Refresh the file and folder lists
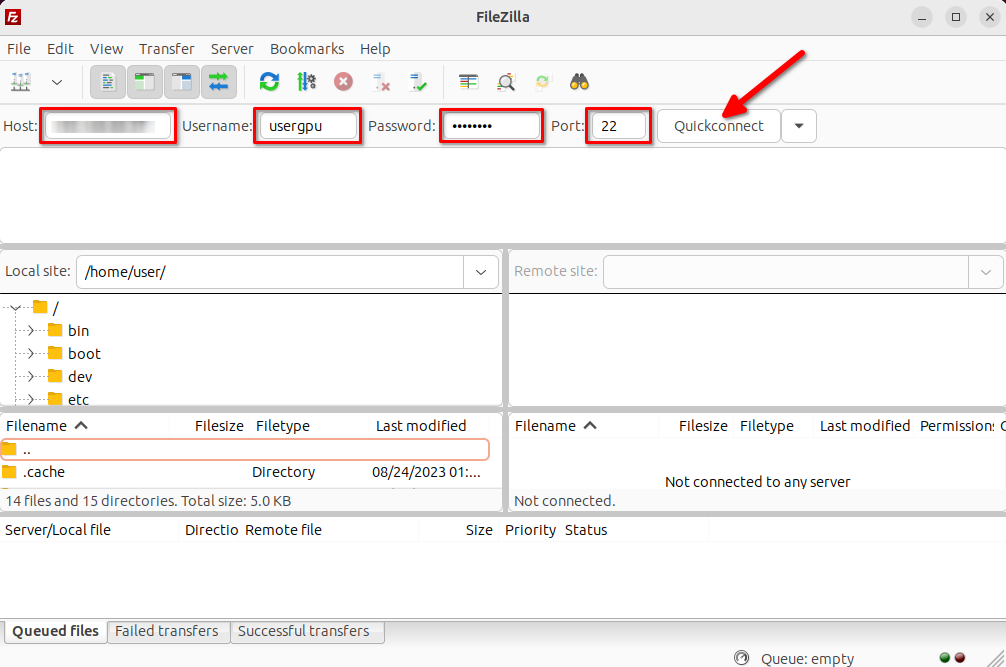This screenshot has height=667, width=1006. click(269, 81)
